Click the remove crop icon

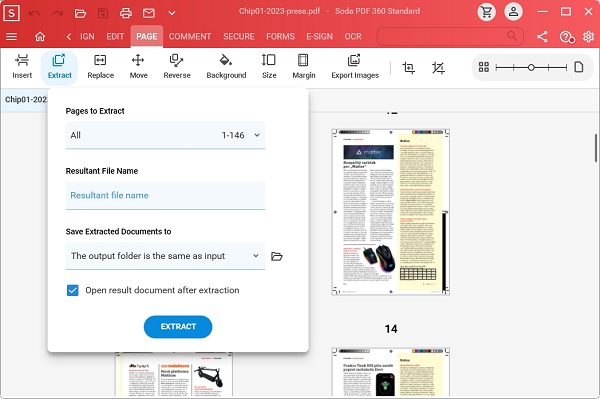coord(438,68)
